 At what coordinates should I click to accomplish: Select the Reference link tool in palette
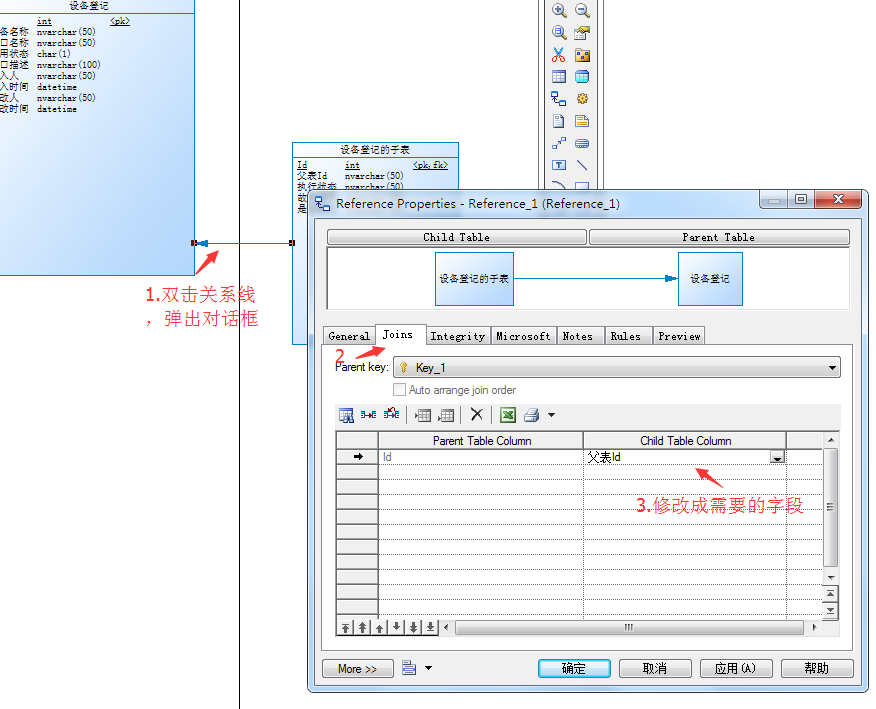point(559,99)
